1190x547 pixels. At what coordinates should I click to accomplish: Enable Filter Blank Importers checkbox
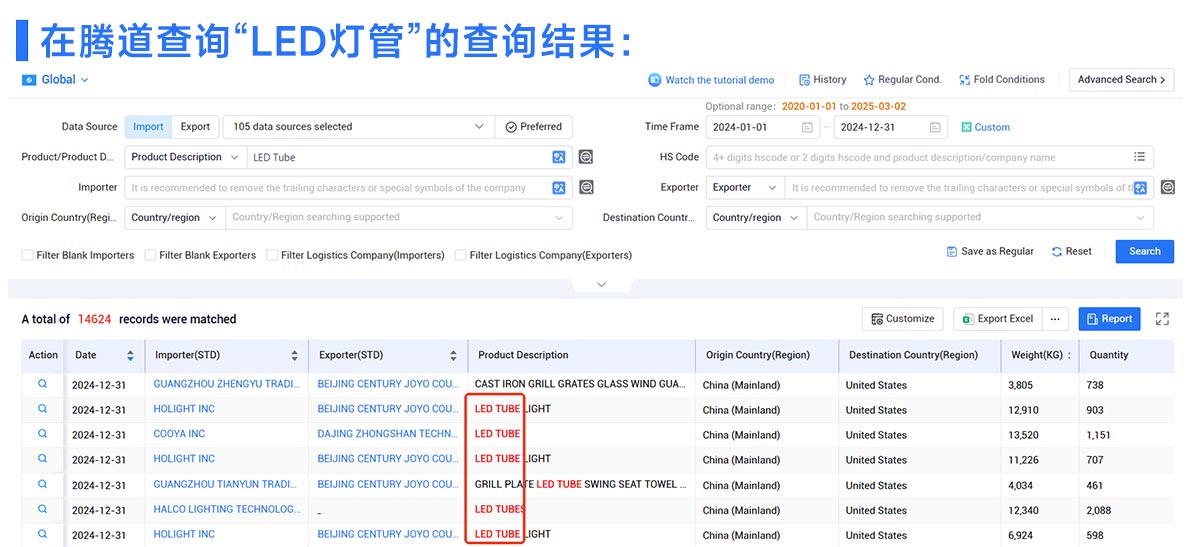(28, 255)
